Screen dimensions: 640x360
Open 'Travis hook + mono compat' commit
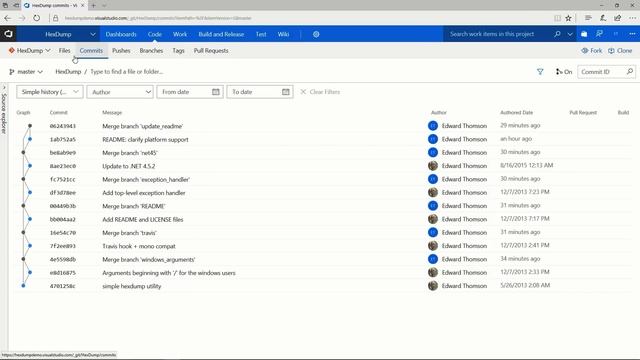(x=139, y=246)
